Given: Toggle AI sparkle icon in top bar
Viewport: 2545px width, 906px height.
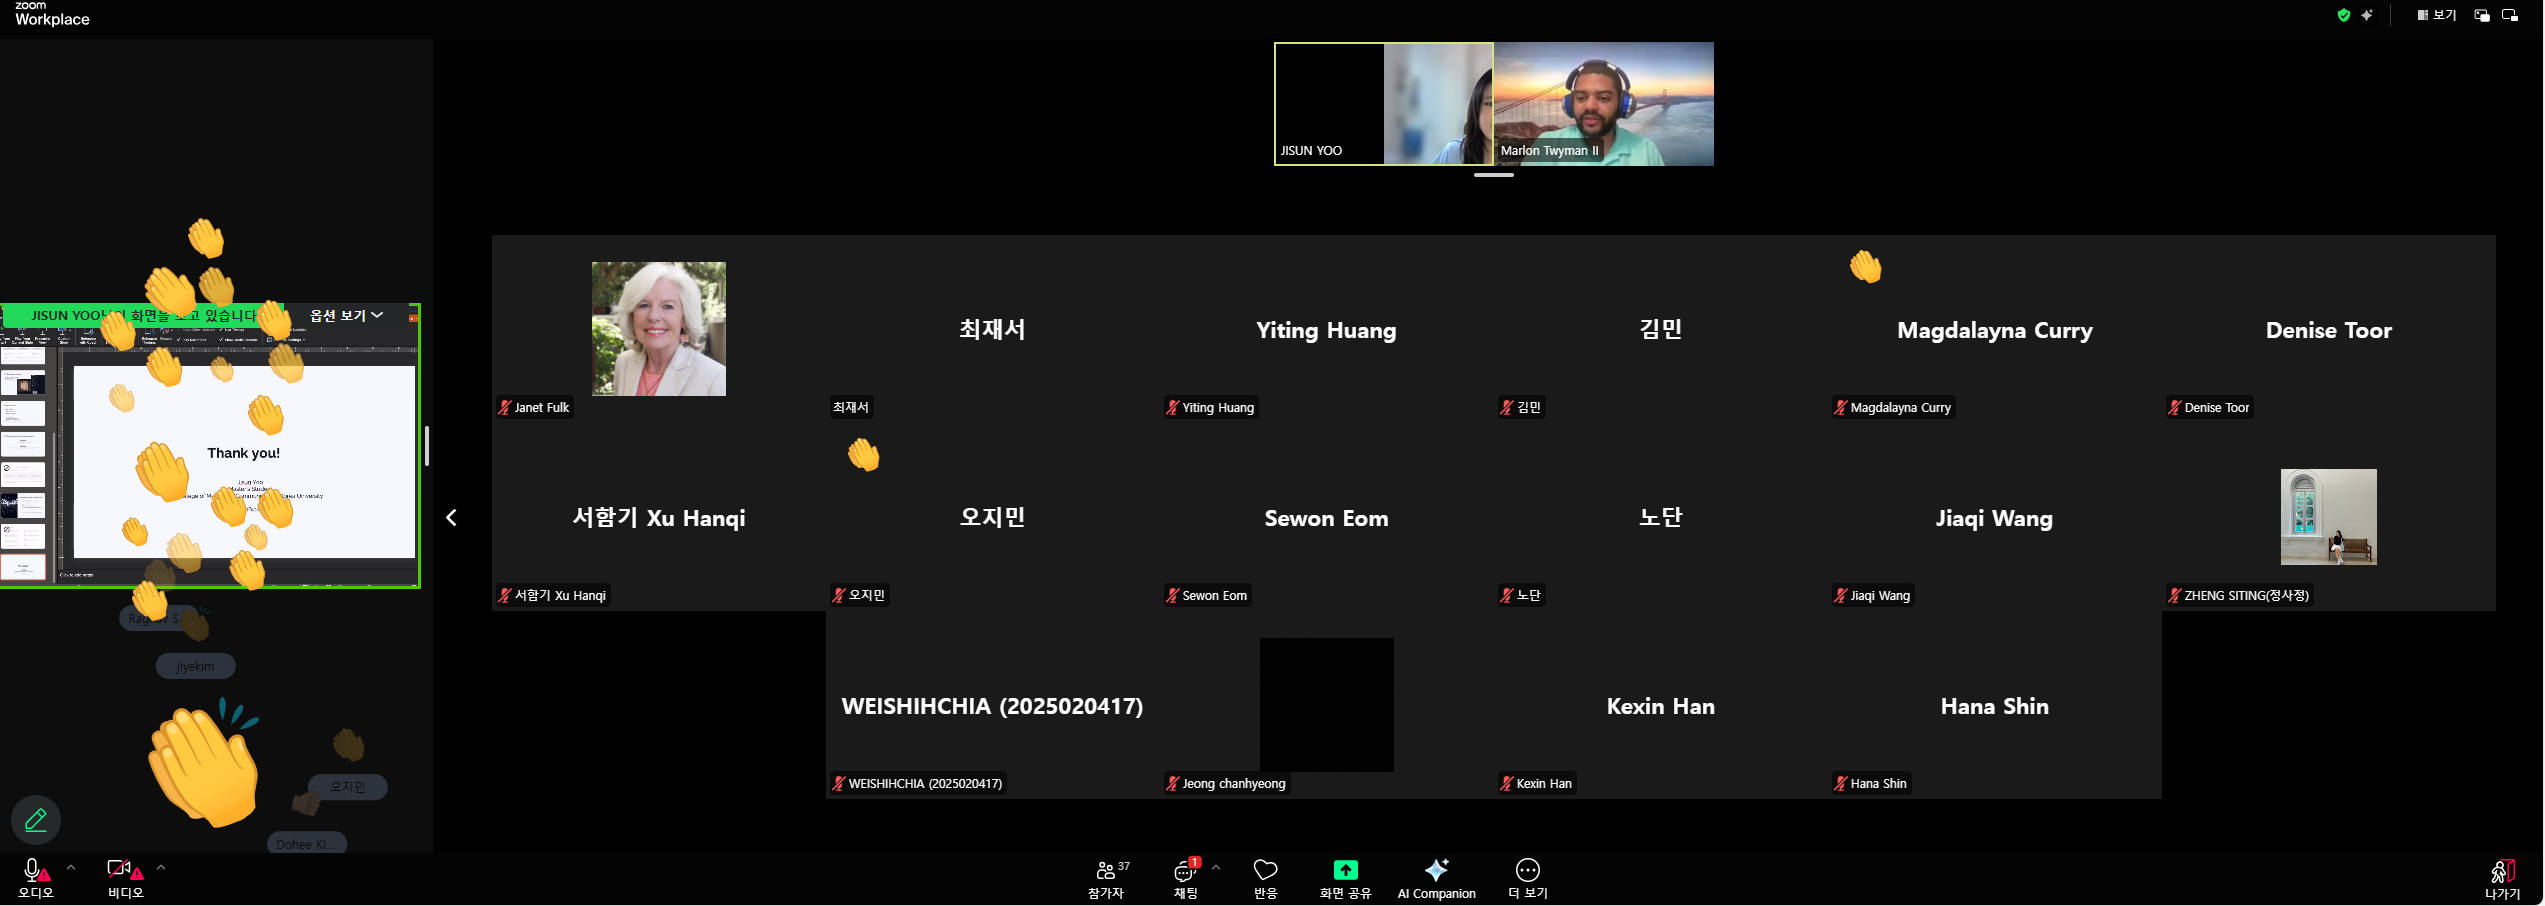Looking at the screenshot, I should tap(2367, 15).
